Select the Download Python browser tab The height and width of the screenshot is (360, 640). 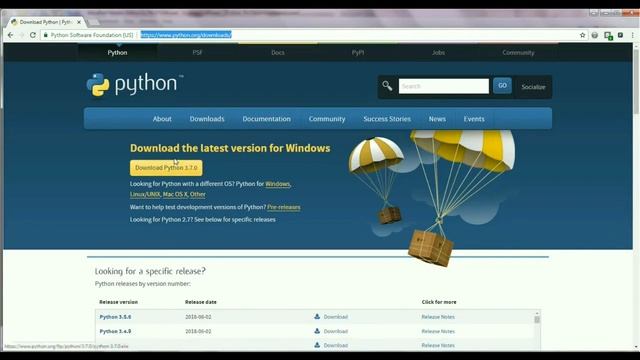(46, 22)
